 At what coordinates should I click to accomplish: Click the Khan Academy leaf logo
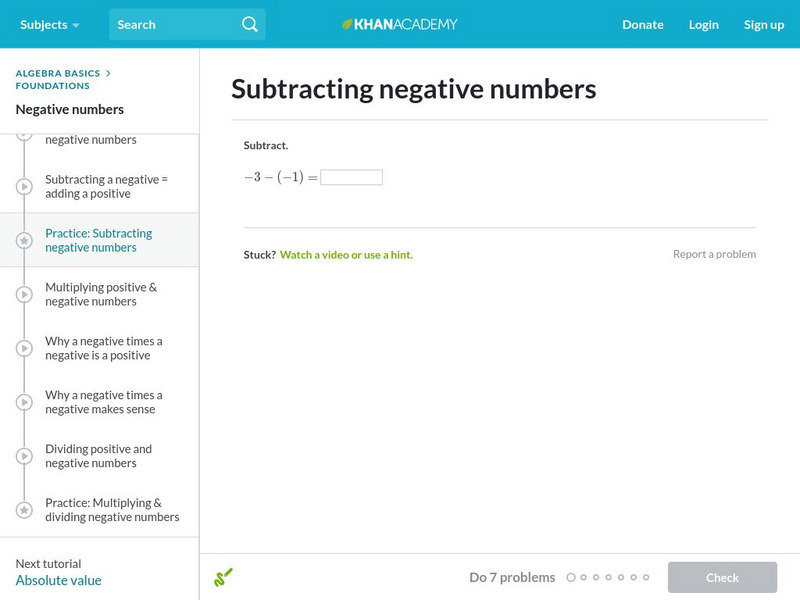click(x=348, y=24)
